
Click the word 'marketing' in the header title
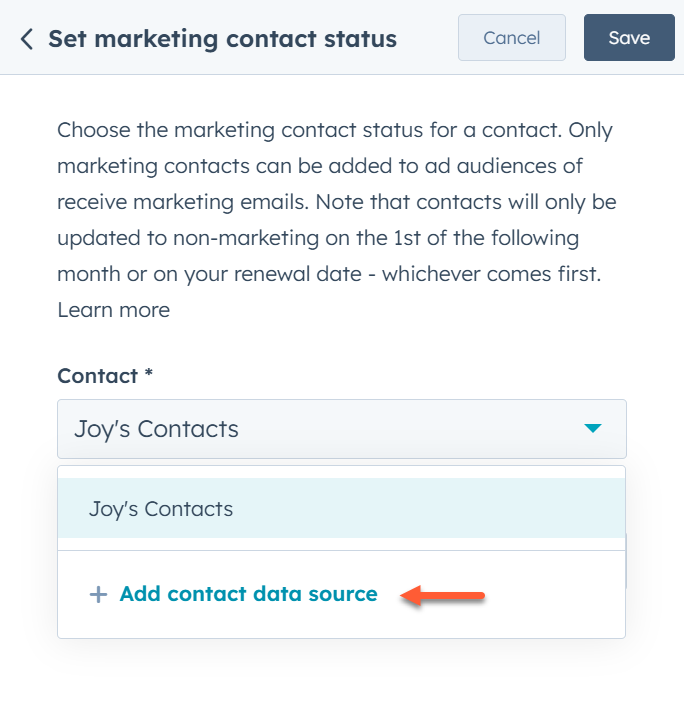click(145, 39)
